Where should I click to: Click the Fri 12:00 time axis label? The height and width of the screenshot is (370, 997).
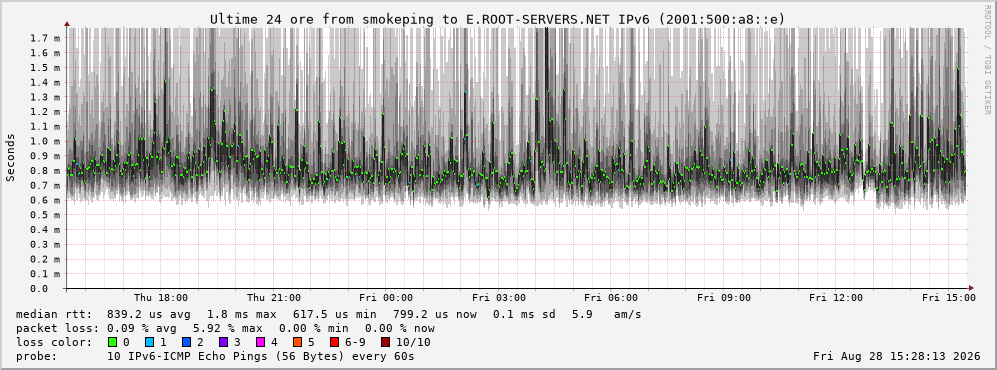(x=836, y=298)
